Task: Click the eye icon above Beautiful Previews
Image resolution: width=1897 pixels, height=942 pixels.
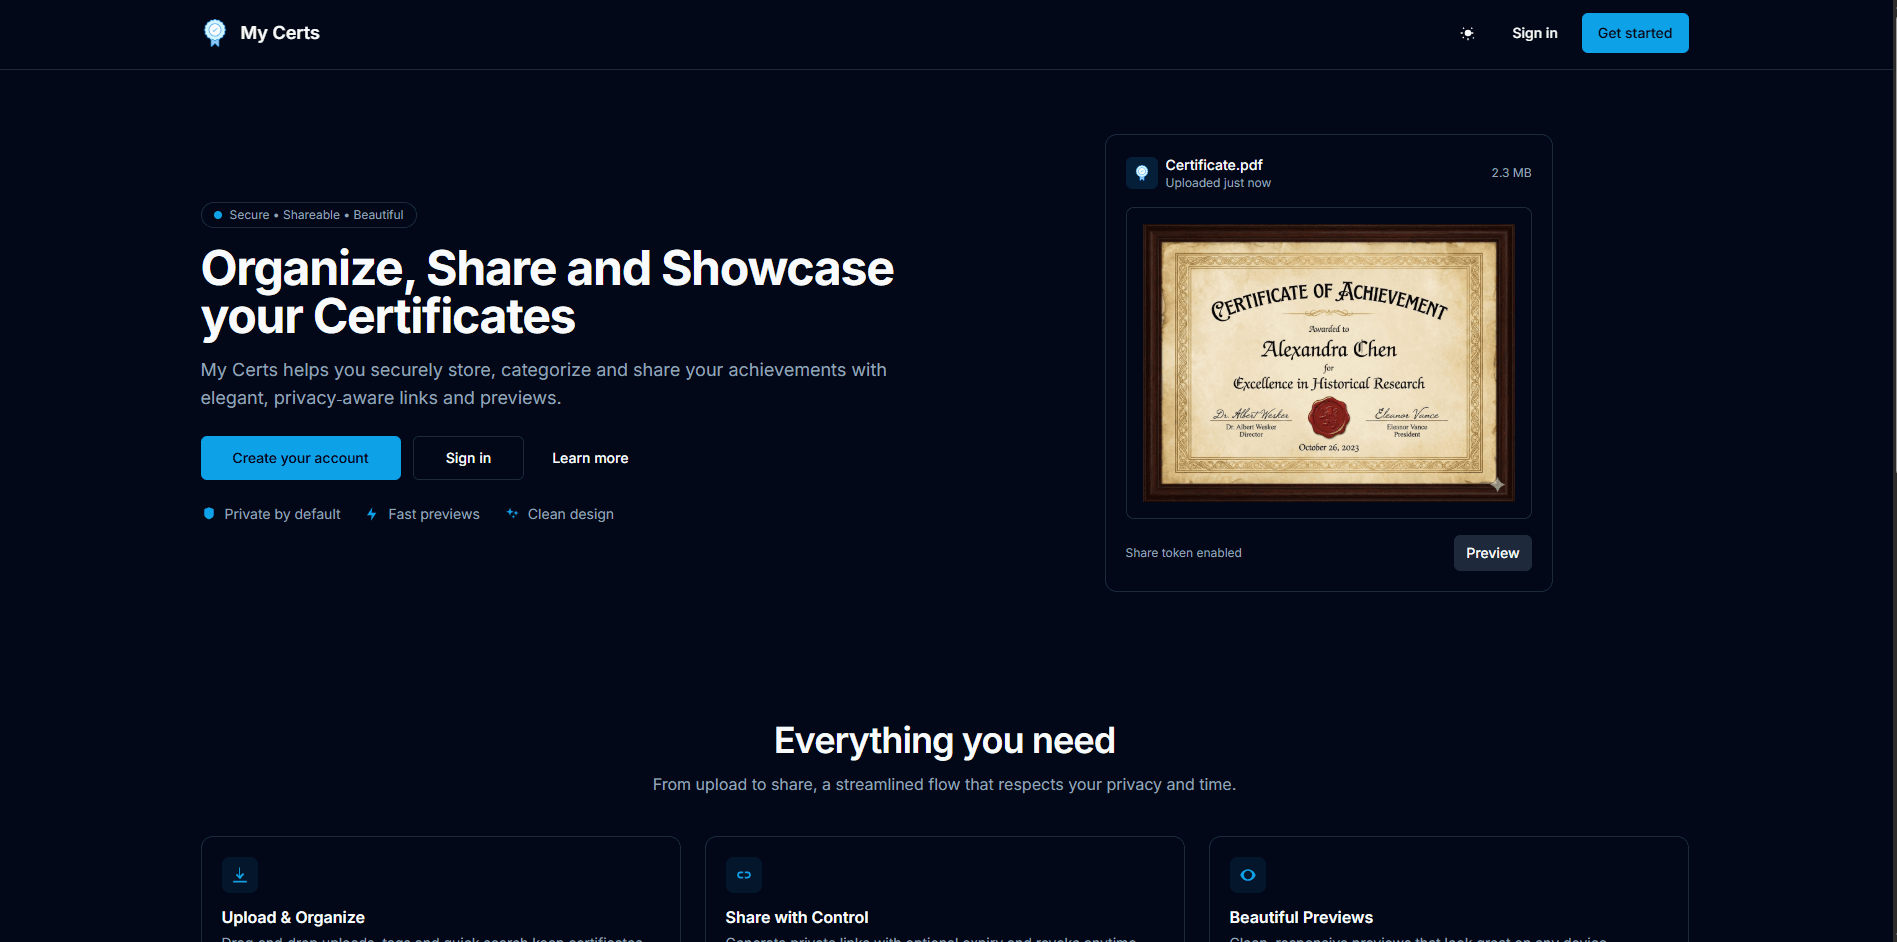Action: tap(1247, 874)
